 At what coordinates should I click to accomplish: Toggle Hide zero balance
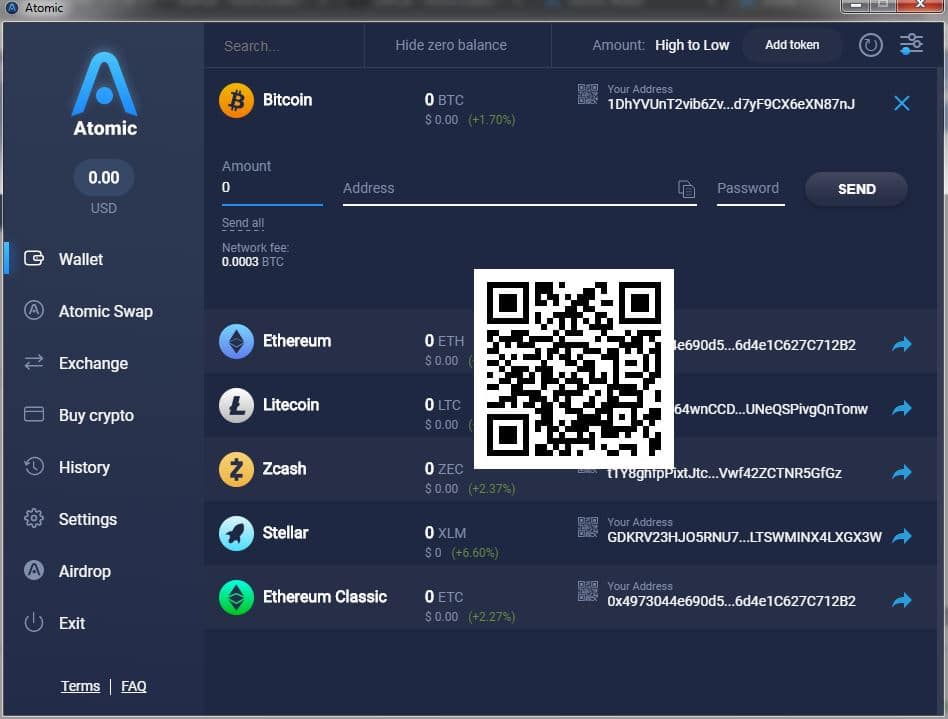pos(451,45)
